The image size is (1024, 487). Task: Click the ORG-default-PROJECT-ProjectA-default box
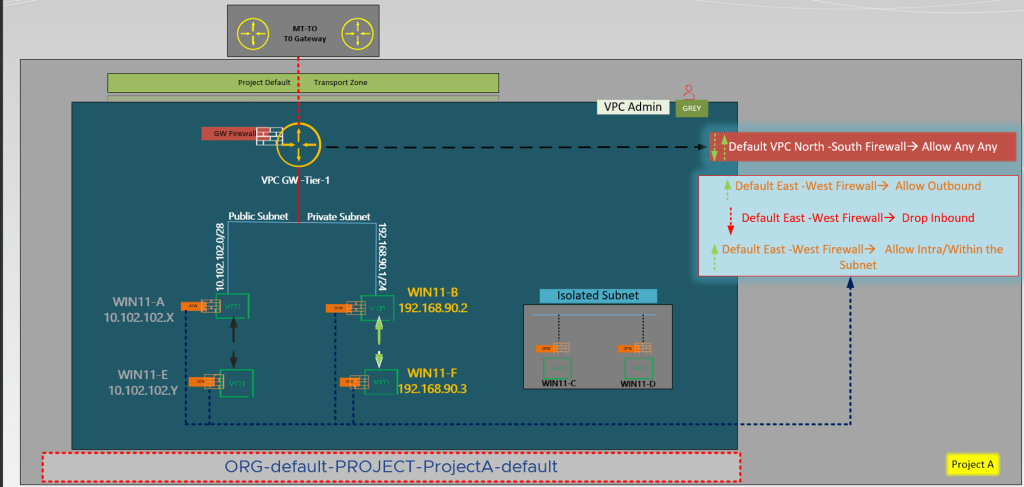point(390,467)
